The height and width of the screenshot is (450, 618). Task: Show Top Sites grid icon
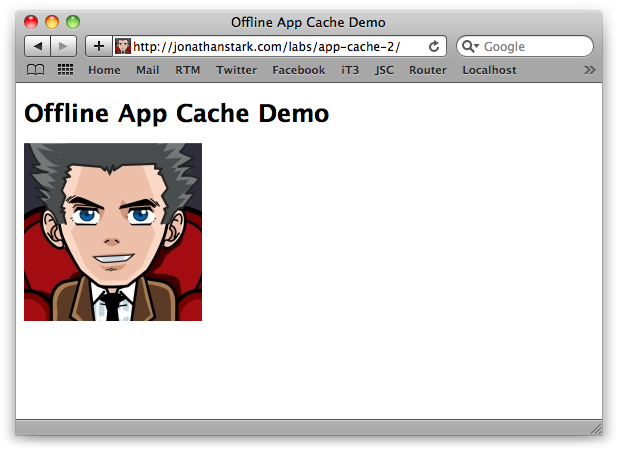65,70
